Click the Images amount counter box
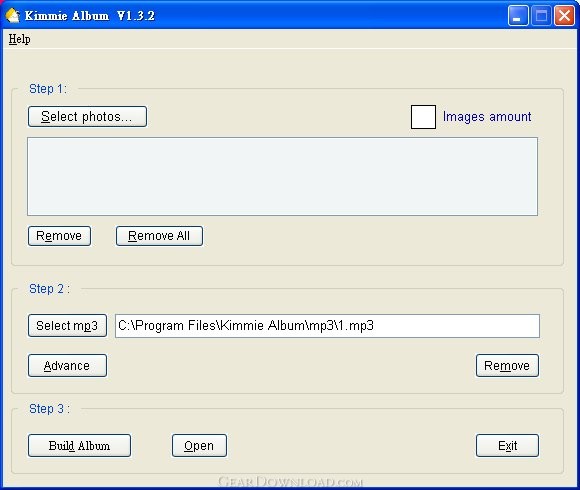This screenshot has height=490, width=580. coord(423,117)
